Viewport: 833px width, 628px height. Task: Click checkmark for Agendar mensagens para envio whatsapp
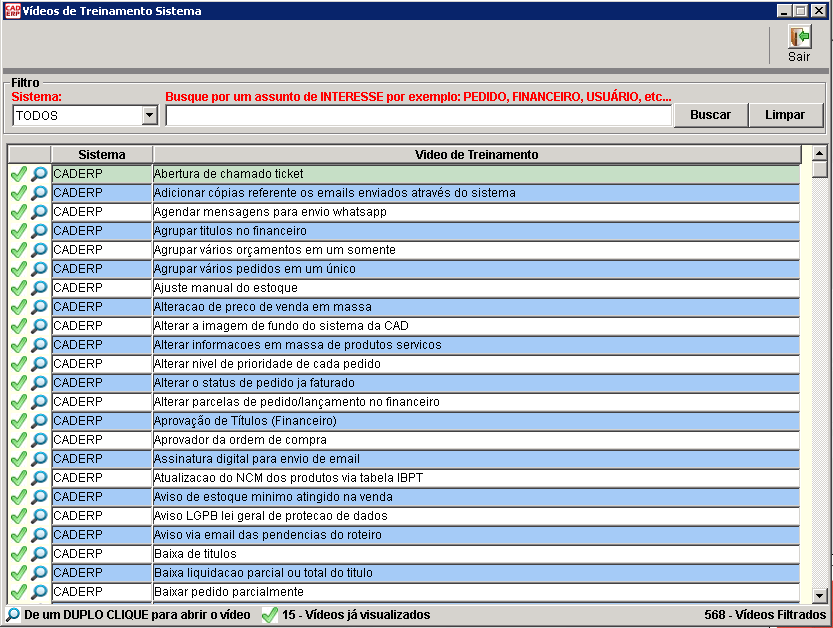click(x=19, y=212)
